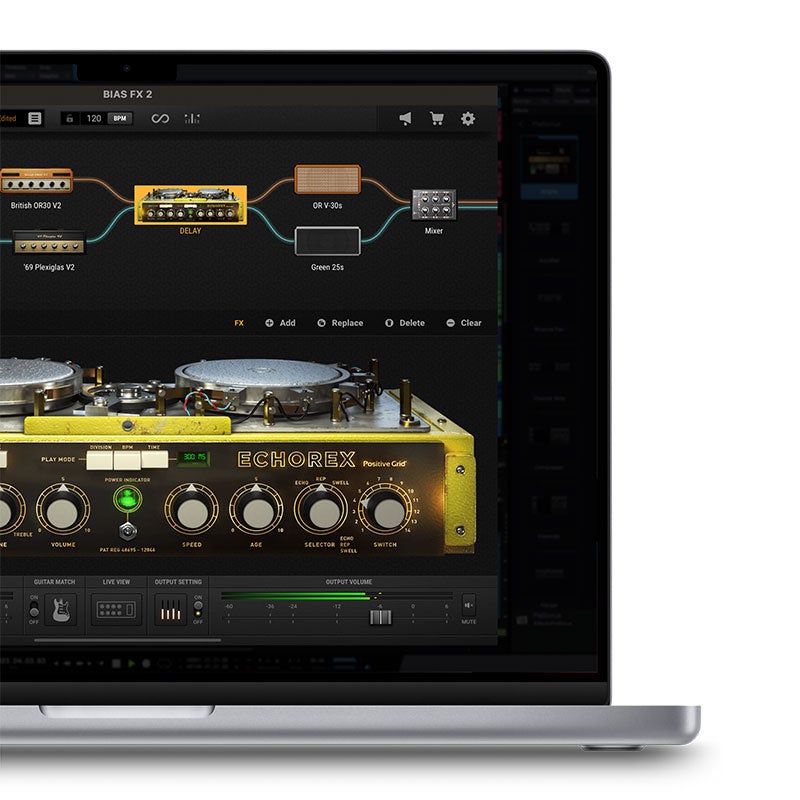Screen dimensions: 800x800
Task: Click the Echo/Rep/Swell Selector knob
Action: coord(321,511)
